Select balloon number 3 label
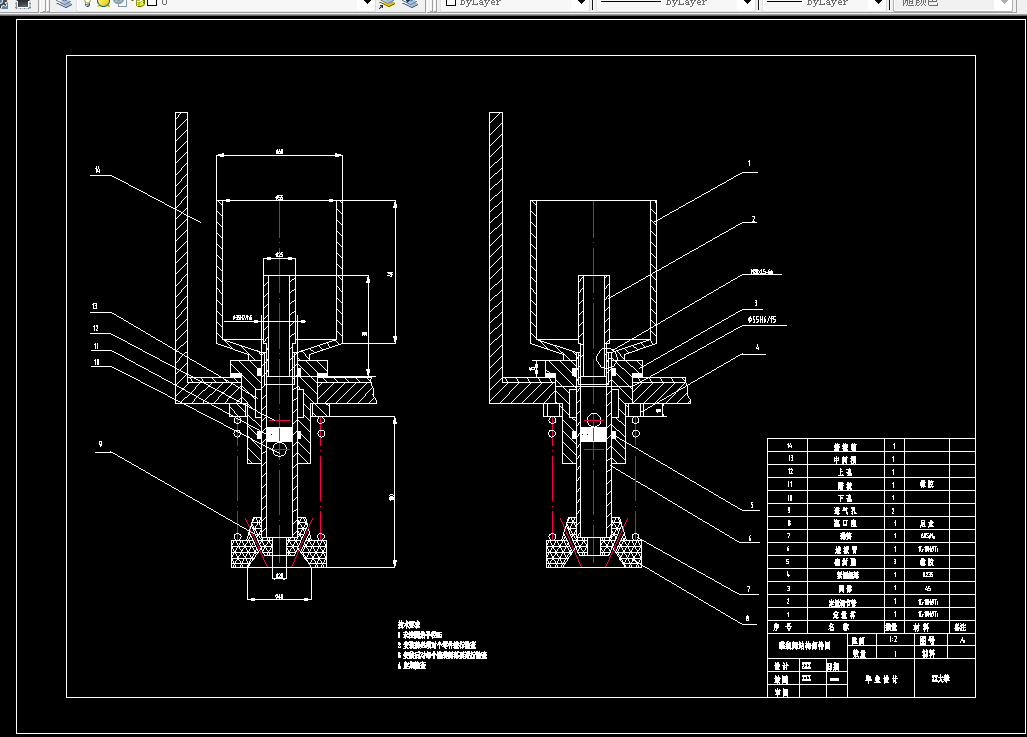The width and height of the screenshot is (1027, 737). pos(756,303)
